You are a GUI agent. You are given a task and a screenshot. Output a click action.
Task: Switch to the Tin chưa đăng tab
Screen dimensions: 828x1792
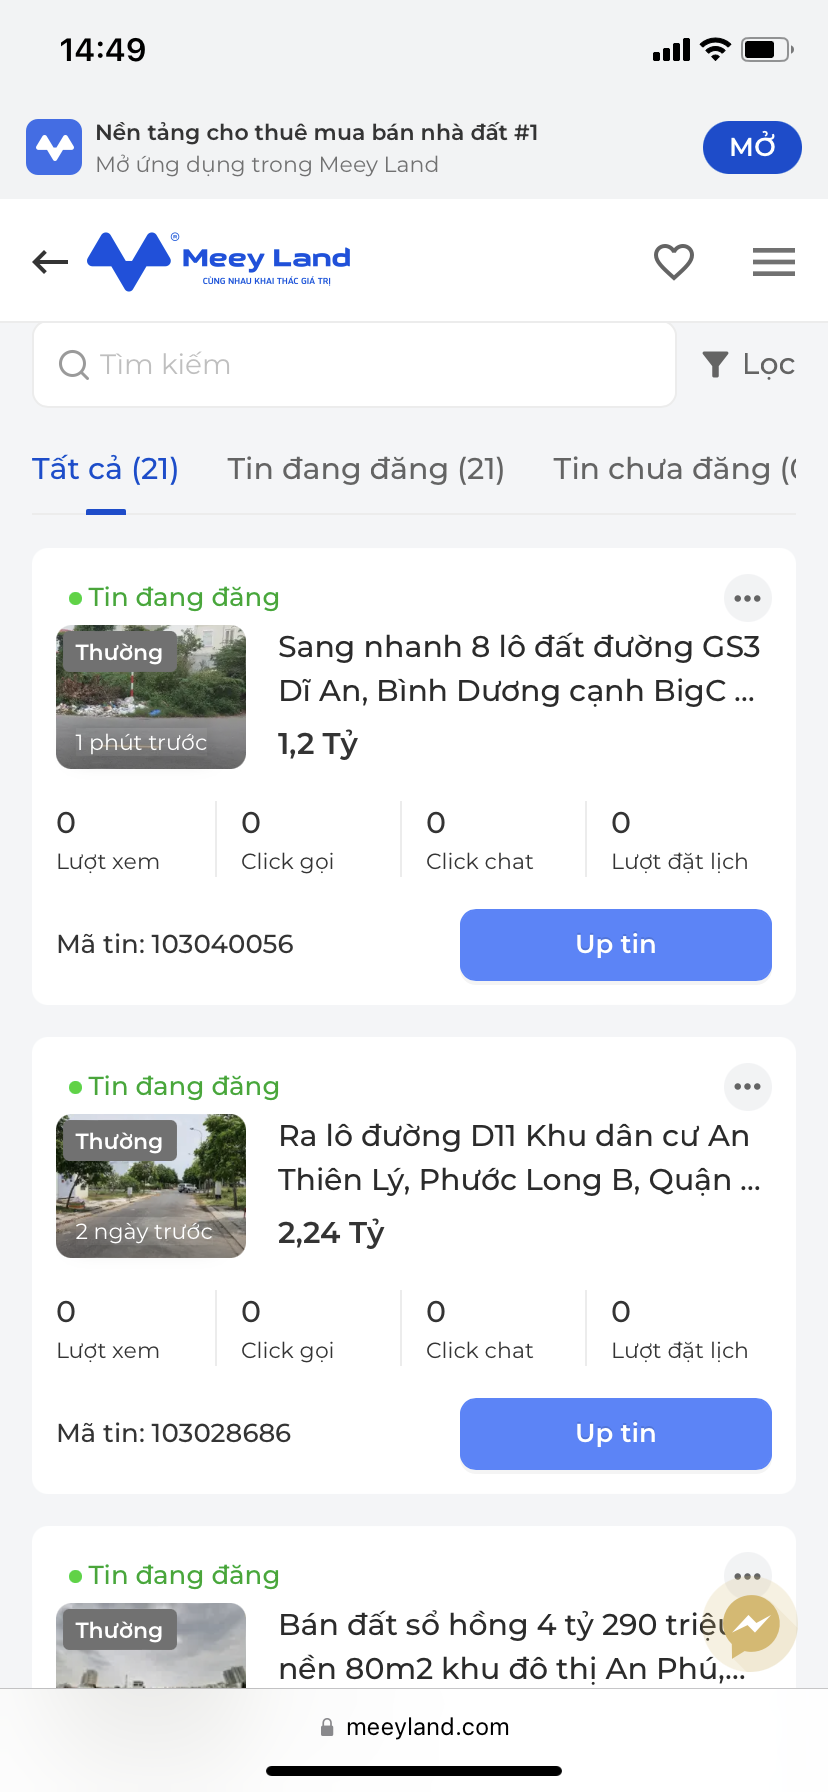click(674, 469)
